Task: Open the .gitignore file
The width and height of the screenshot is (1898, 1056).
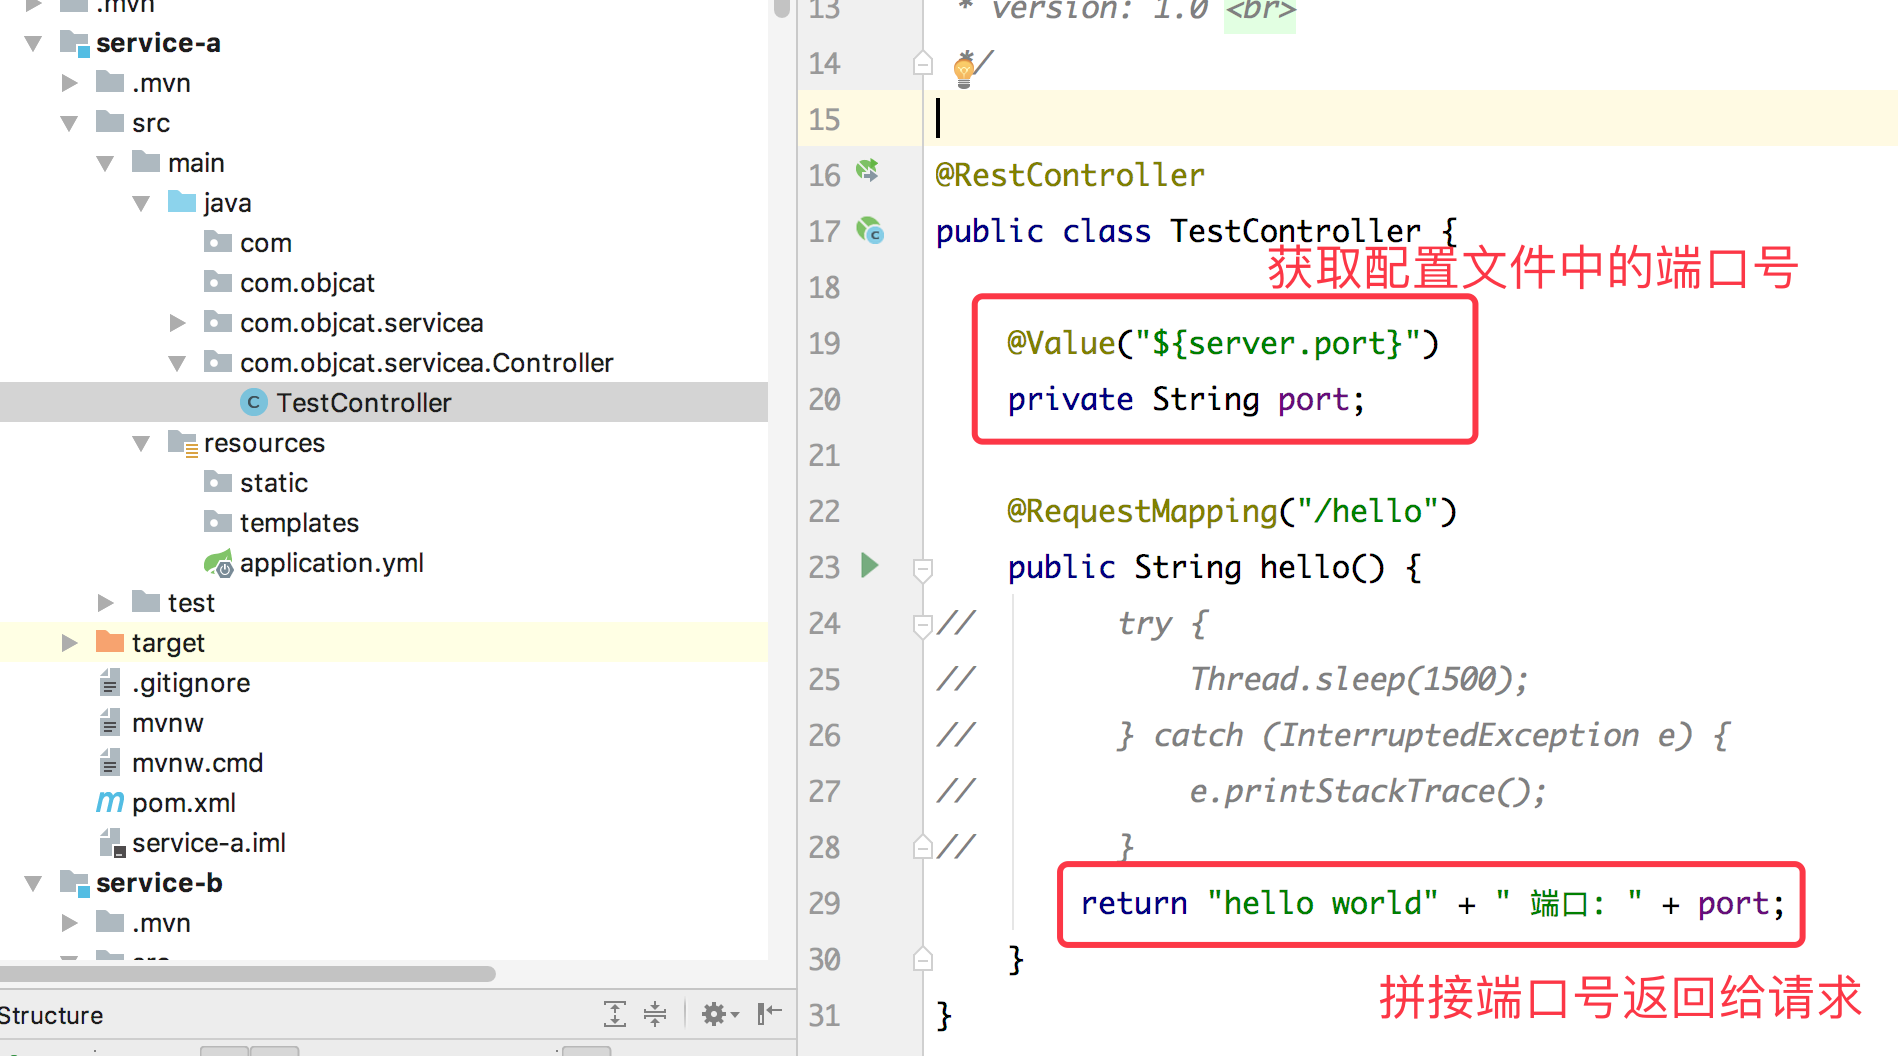Action: pos(191,683)
